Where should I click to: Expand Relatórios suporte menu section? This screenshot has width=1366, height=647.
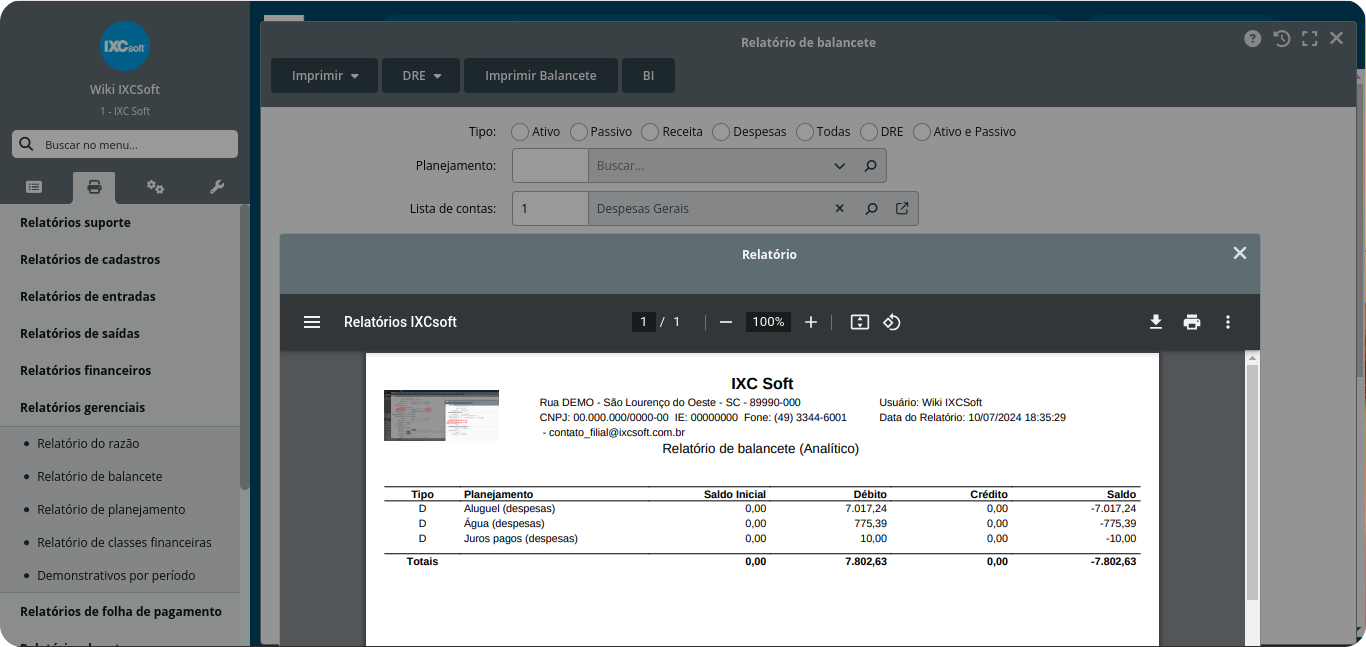(120, 222)
